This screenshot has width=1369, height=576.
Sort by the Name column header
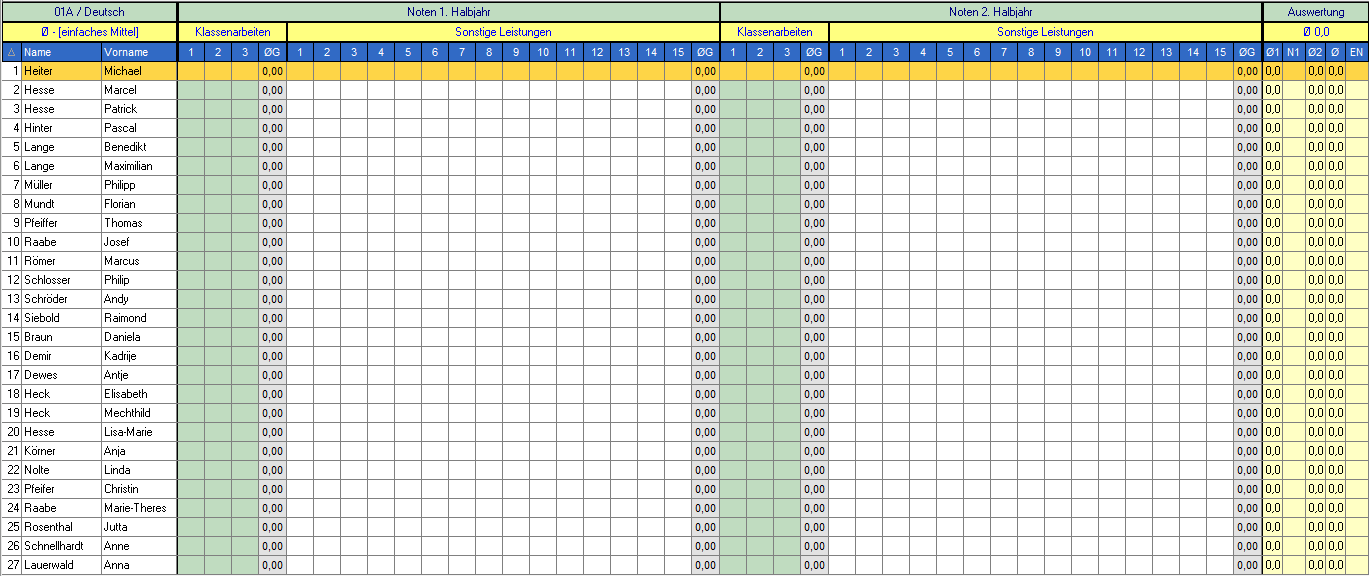[61, 52]
